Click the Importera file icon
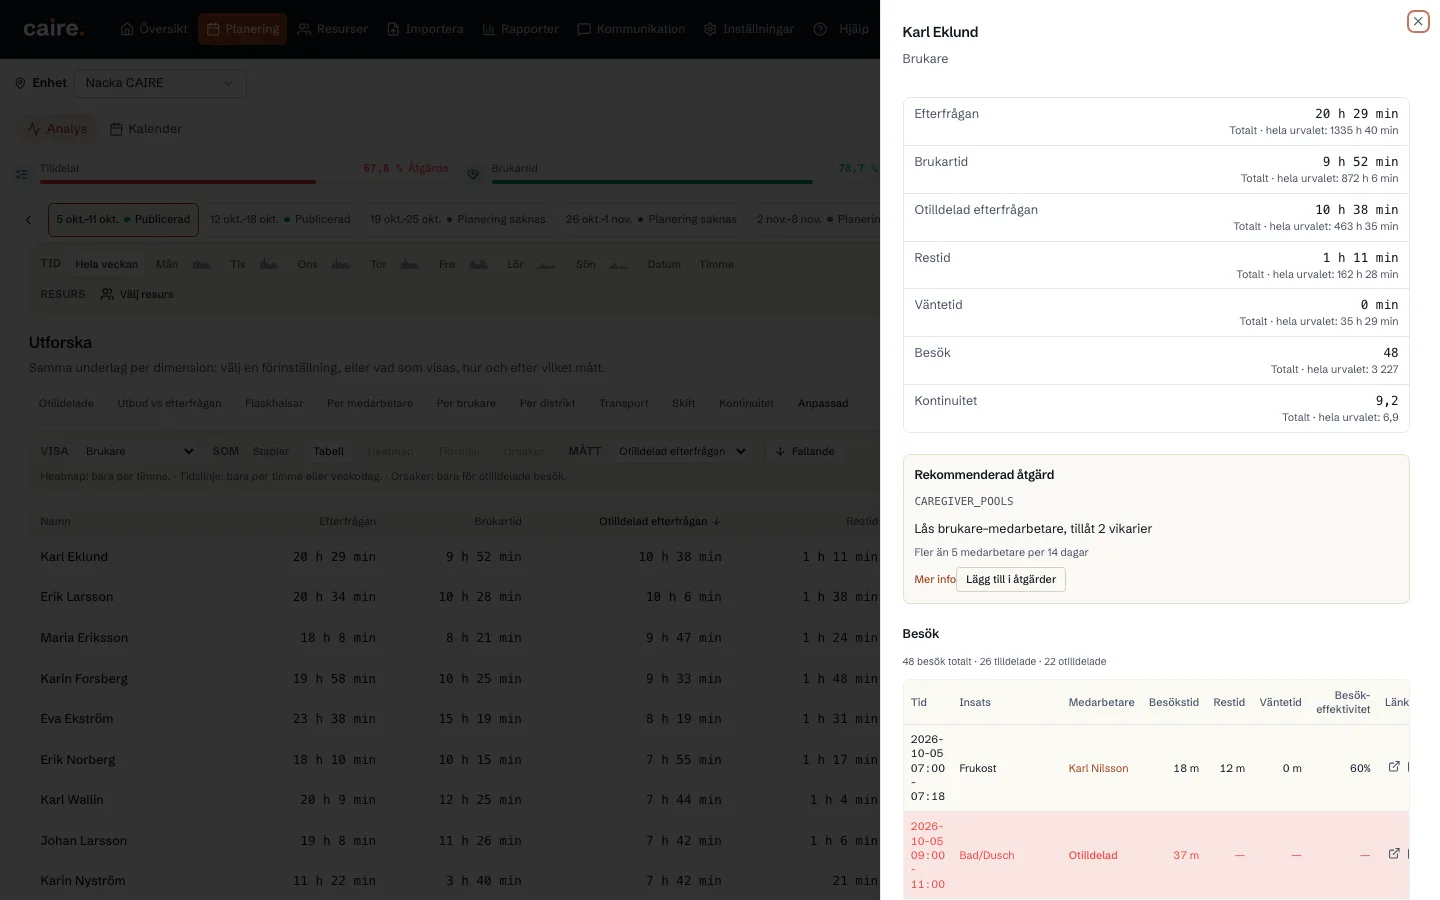The height and width of the screenshot is (900, 1440). point(393,29)
